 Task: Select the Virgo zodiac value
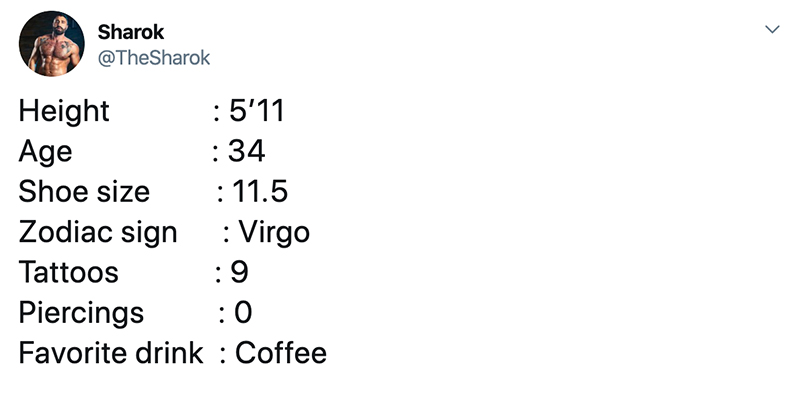point(274,232)
